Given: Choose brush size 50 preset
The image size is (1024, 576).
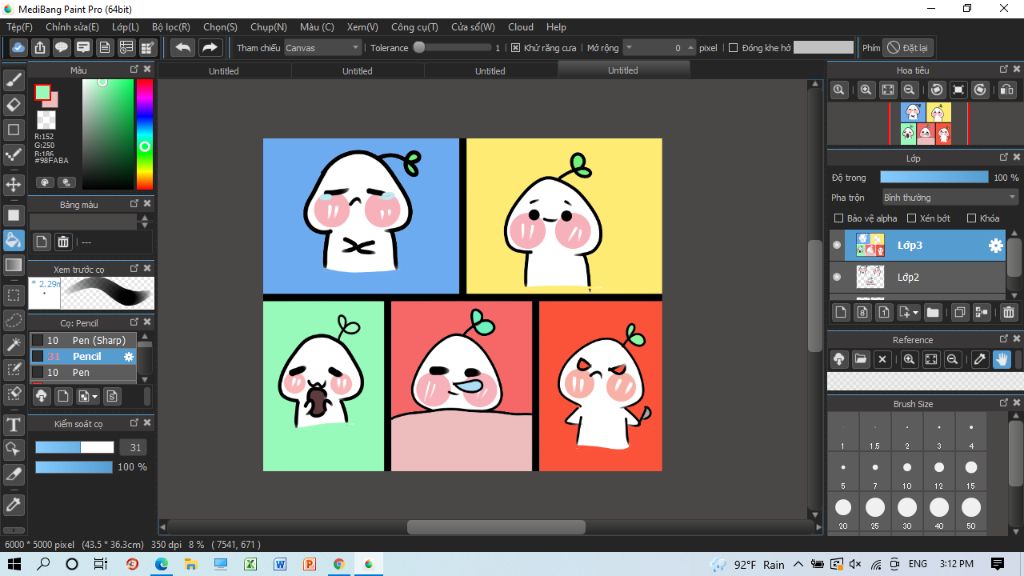Looking at the screenshot, I should point(971,513).
